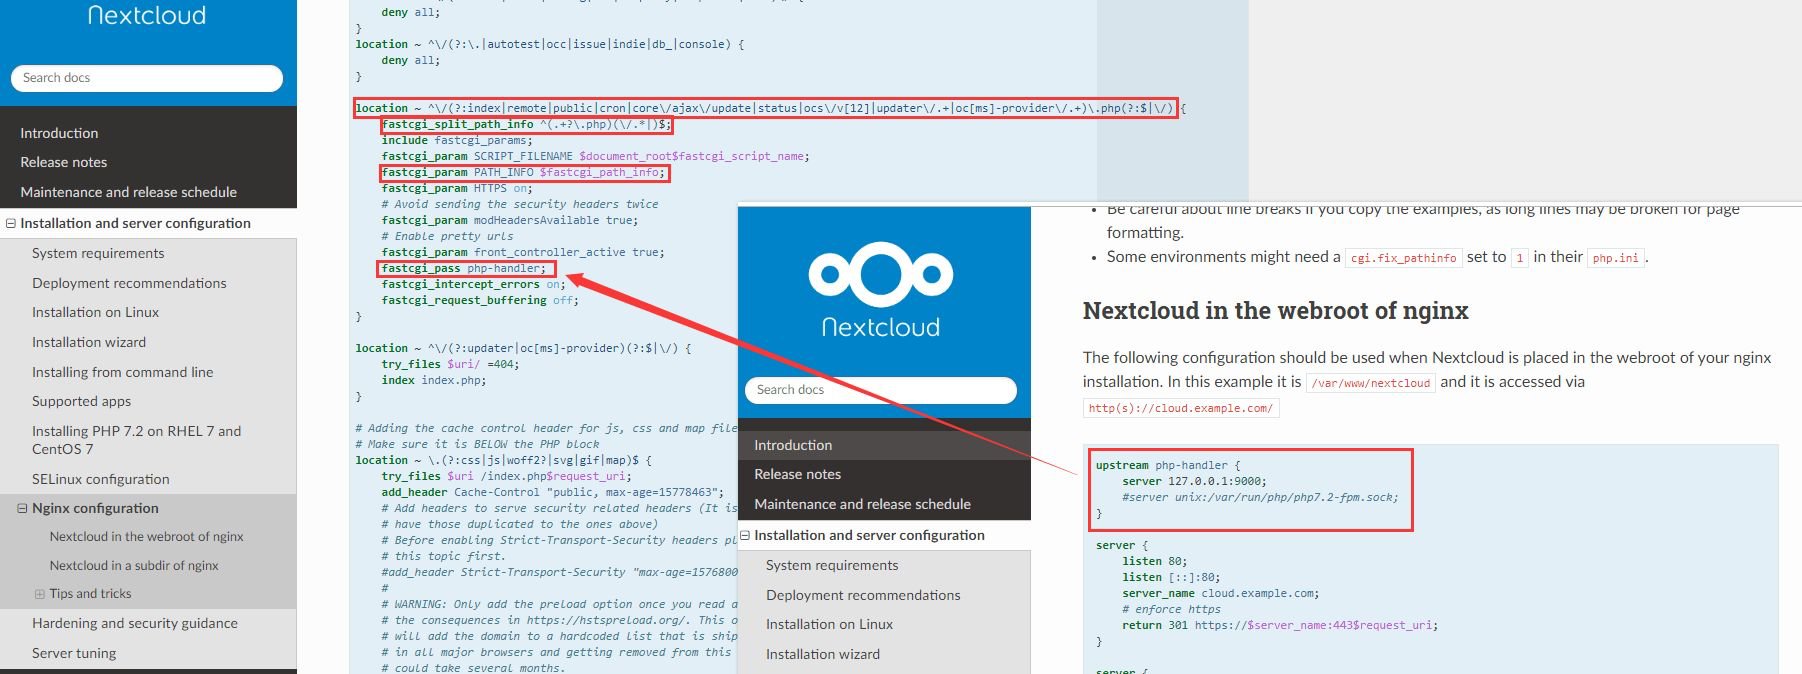
Task: Focus the overlay window Search docs field
Action: coord(881,390)
